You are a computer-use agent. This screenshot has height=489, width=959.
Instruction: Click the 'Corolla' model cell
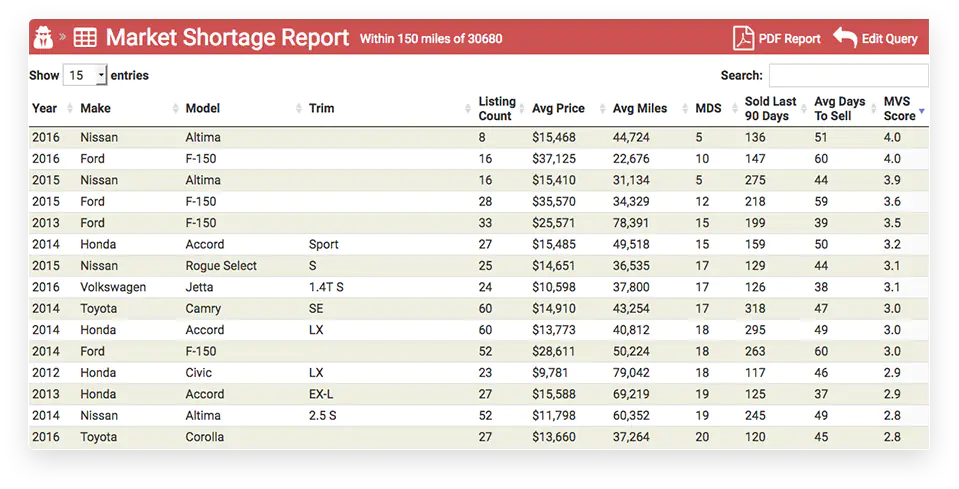[205, 437]
